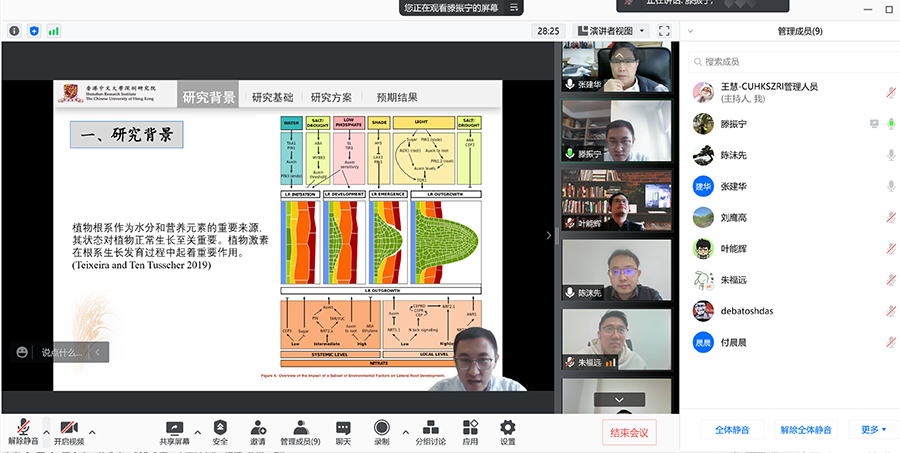This screenshot has height=453, width=900.
Task: Mute 滕振宁 via green mic icon in list
Action: [x=891, y=123]
